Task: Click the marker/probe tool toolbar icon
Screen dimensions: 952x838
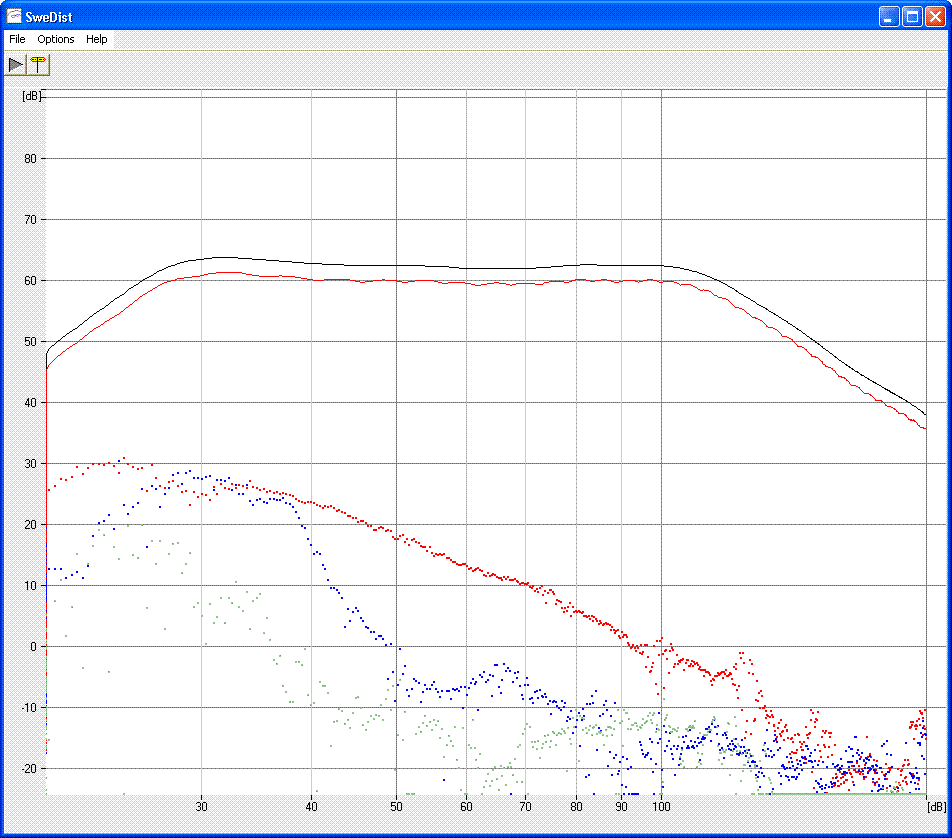Action: click(38, 64)
